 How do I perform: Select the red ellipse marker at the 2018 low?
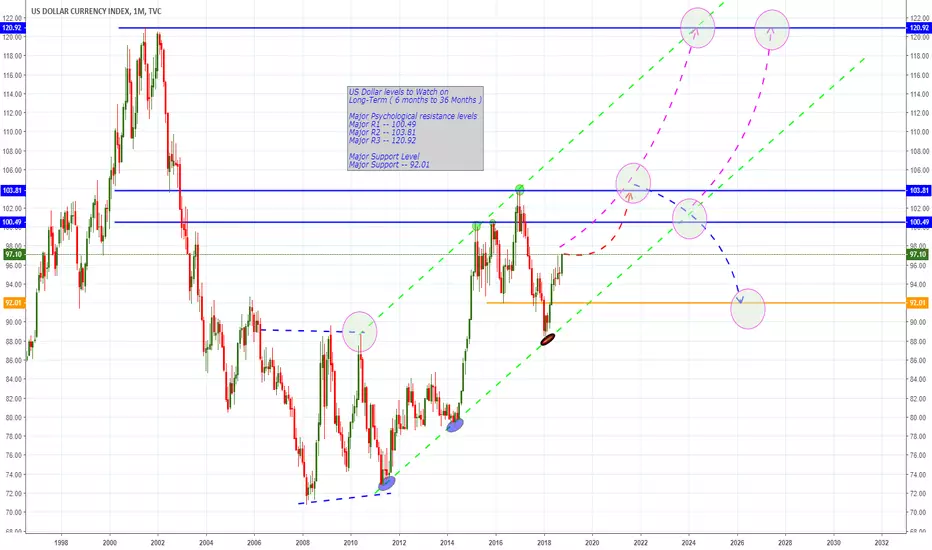coord(547,340)
